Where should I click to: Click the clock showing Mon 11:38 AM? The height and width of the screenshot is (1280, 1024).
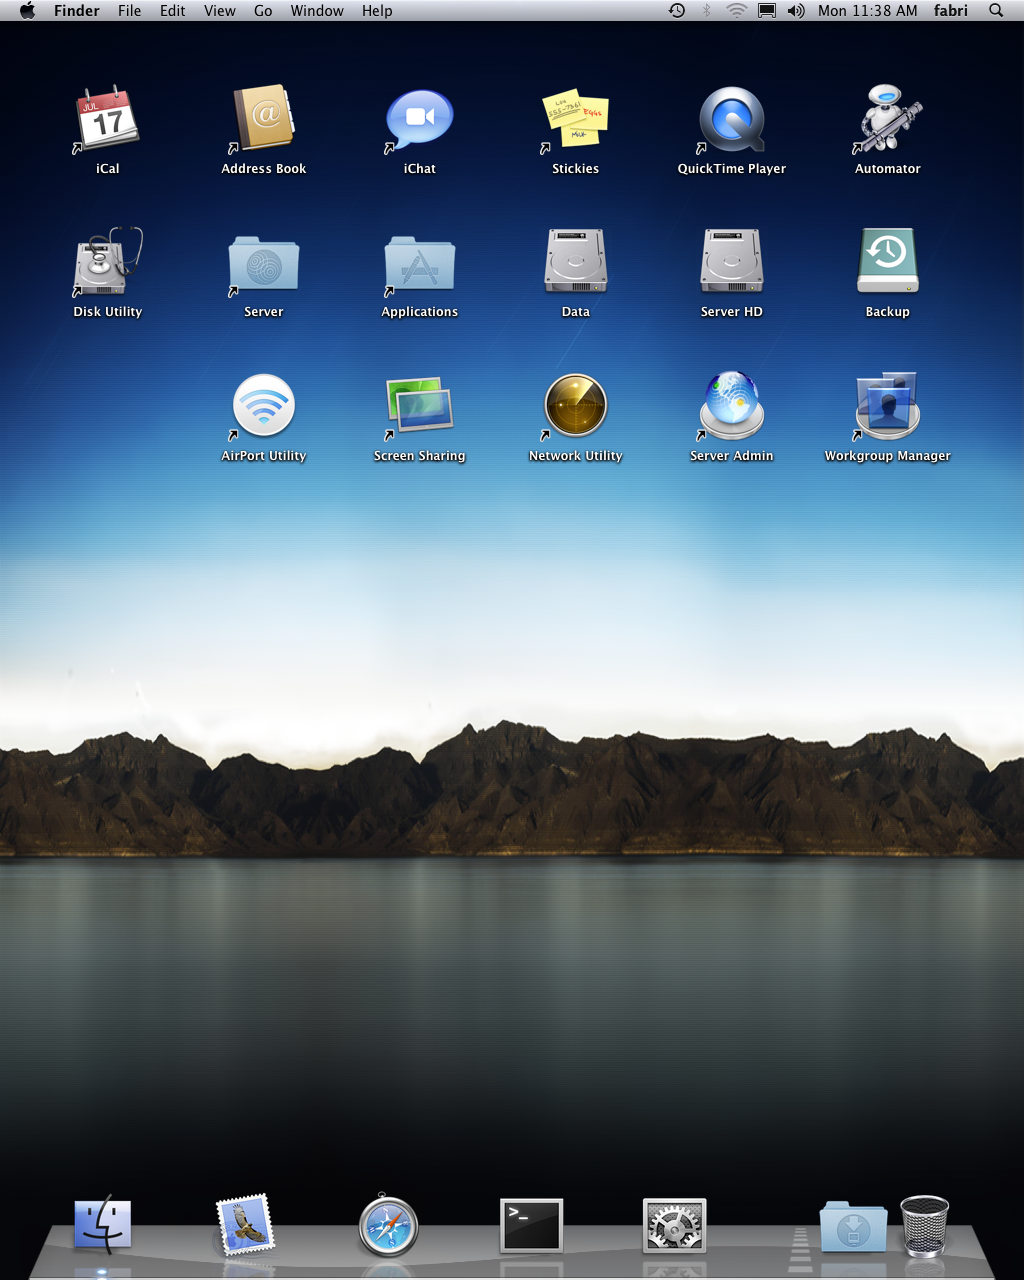868,11
